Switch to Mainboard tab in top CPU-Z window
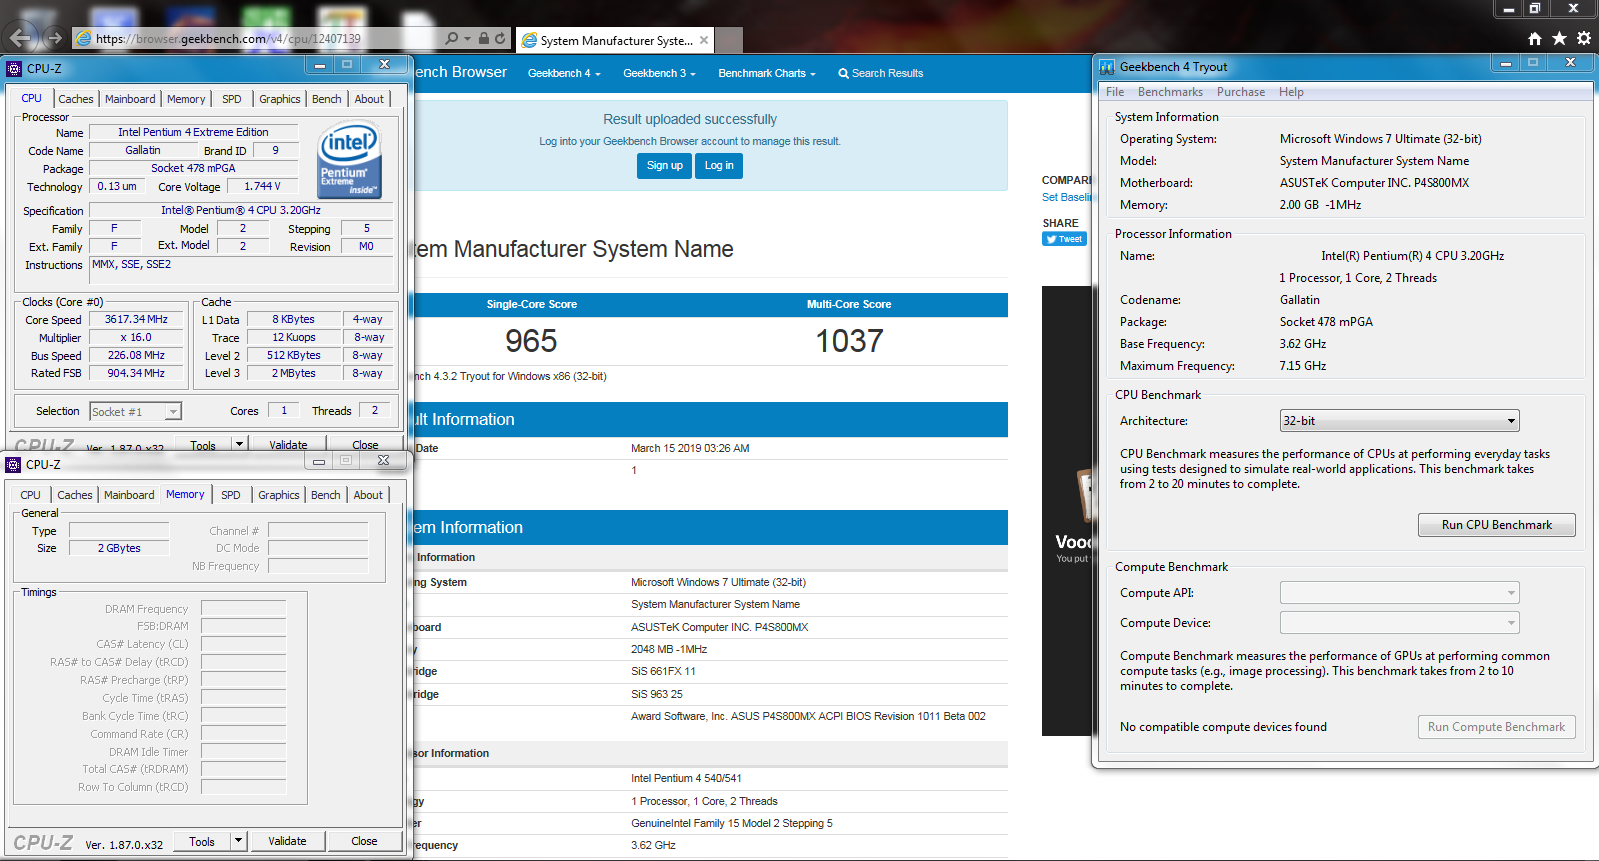 [x=130, y=99]
